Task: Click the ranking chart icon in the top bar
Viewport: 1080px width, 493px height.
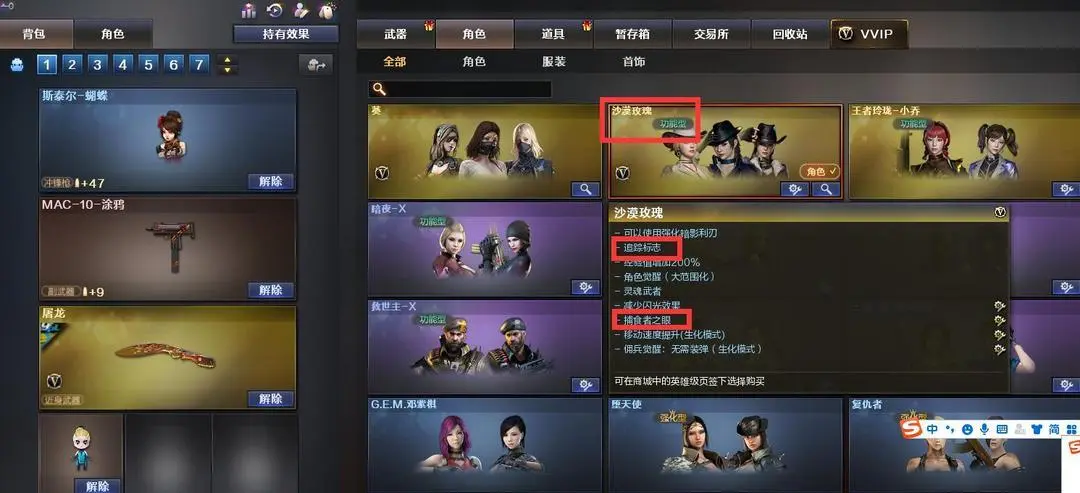Action: (x=249, y=10)
